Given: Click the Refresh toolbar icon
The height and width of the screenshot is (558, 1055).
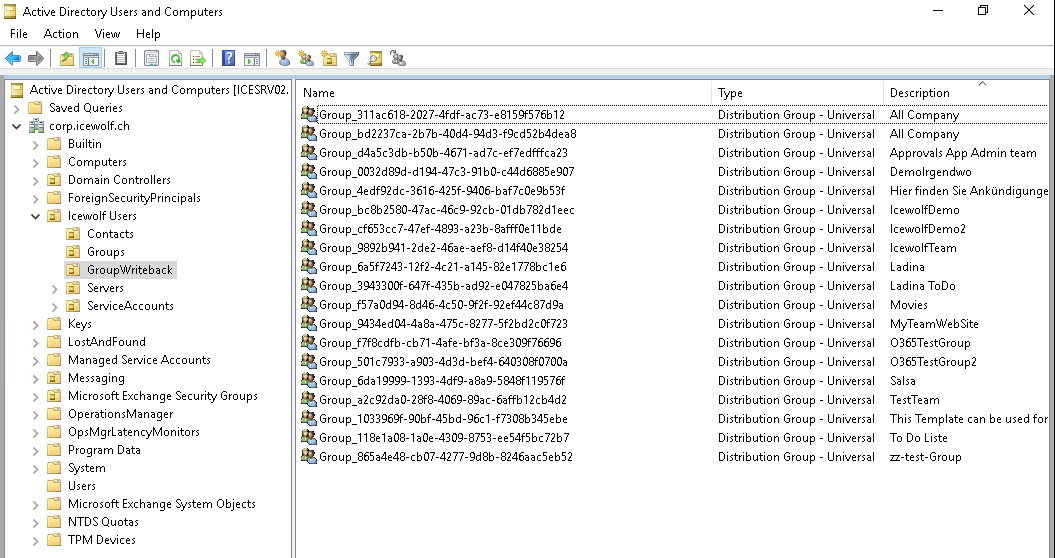Looking at the screenshot, I should (175, 59).
